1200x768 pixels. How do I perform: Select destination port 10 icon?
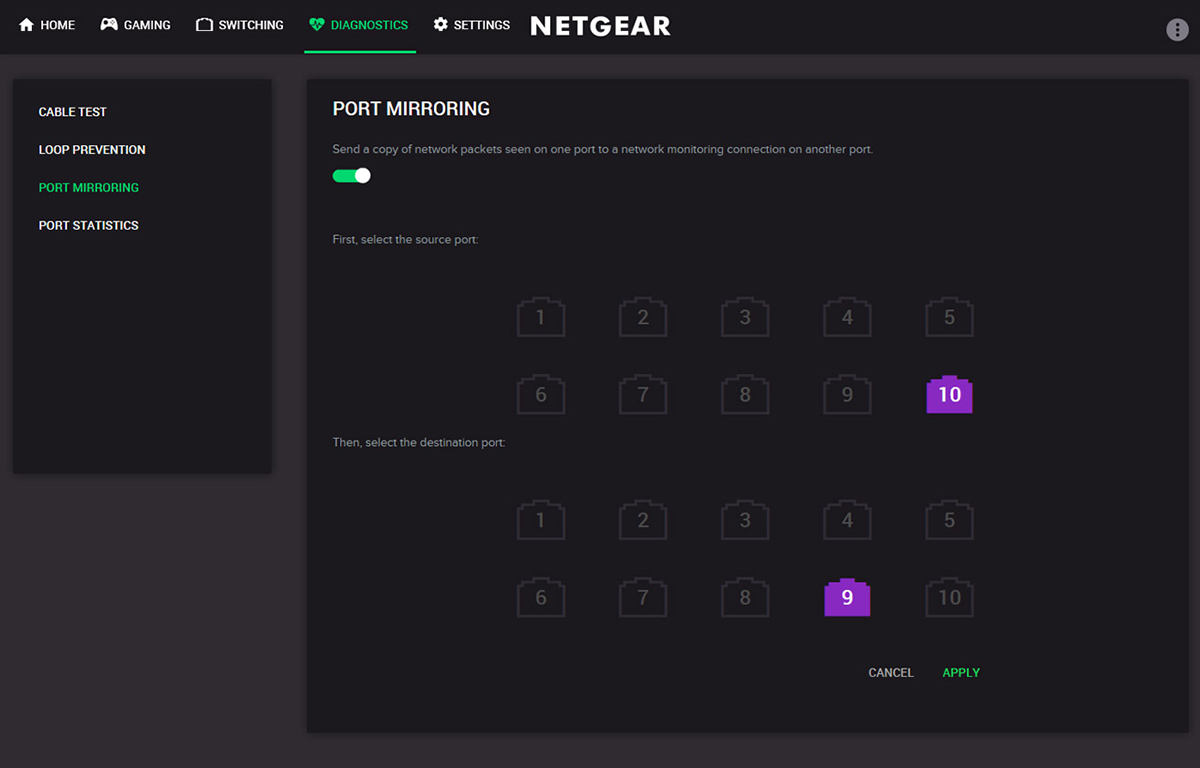click(949, 597)
